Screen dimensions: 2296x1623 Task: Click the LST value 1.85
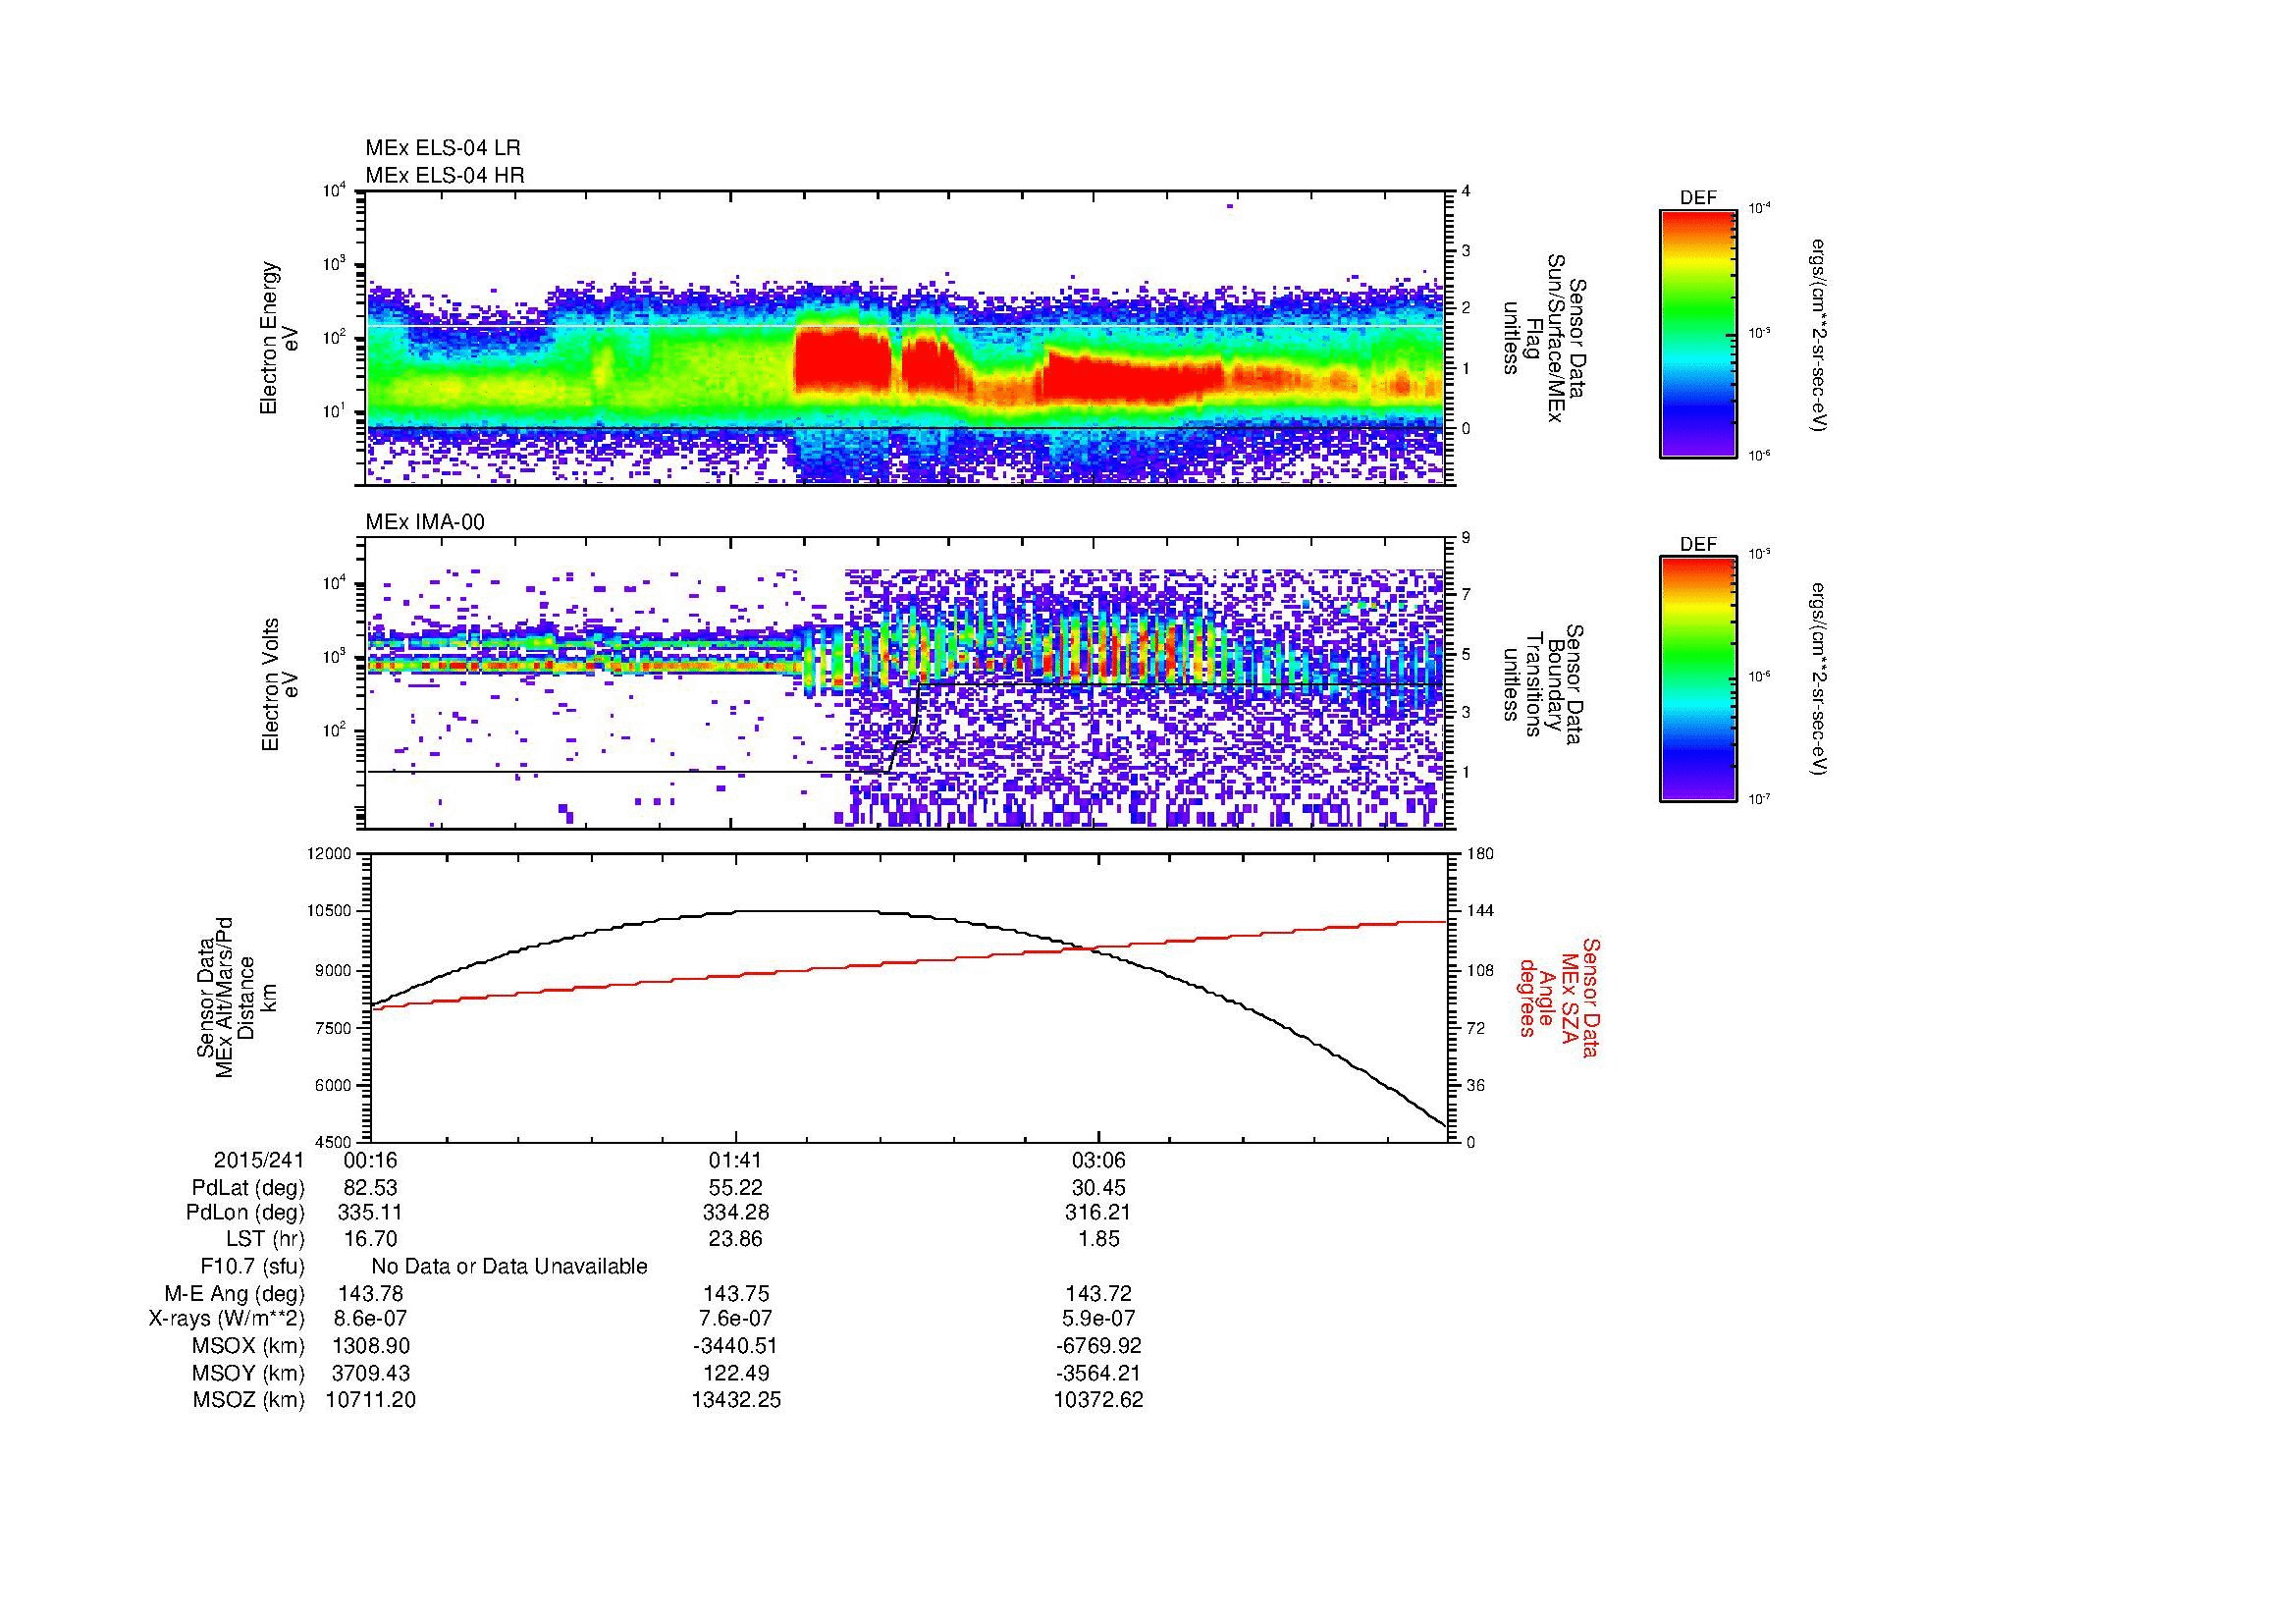tap(1098, 1240)
